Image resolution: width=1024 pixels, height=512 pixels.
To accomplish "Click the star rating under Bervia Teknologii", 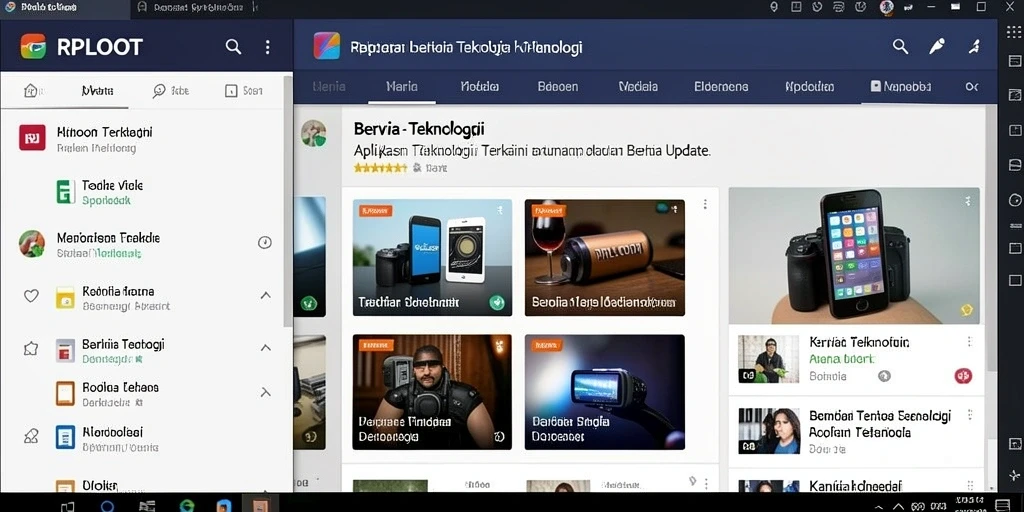I will (x=380, y=168).
